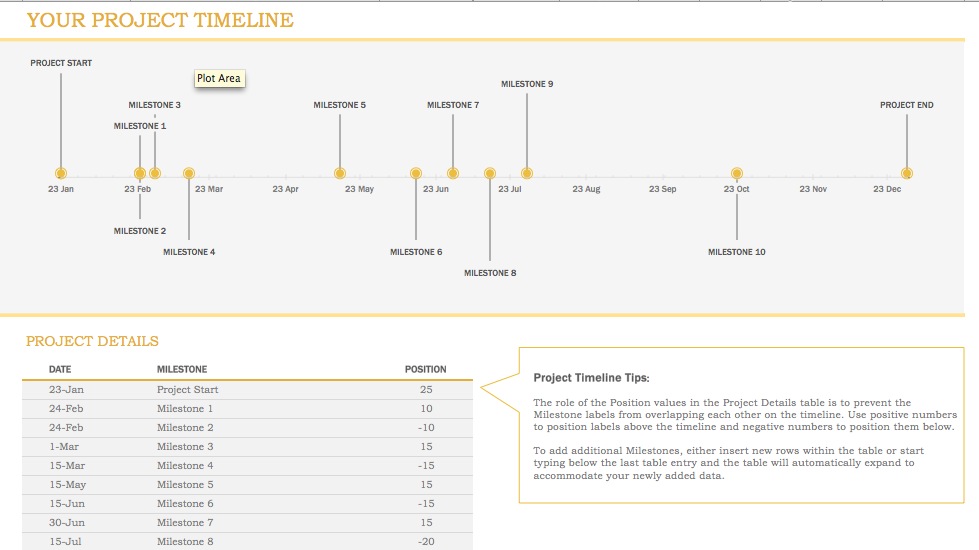
Task: Click the 23 Jan axis label
Action: [61, 189]
